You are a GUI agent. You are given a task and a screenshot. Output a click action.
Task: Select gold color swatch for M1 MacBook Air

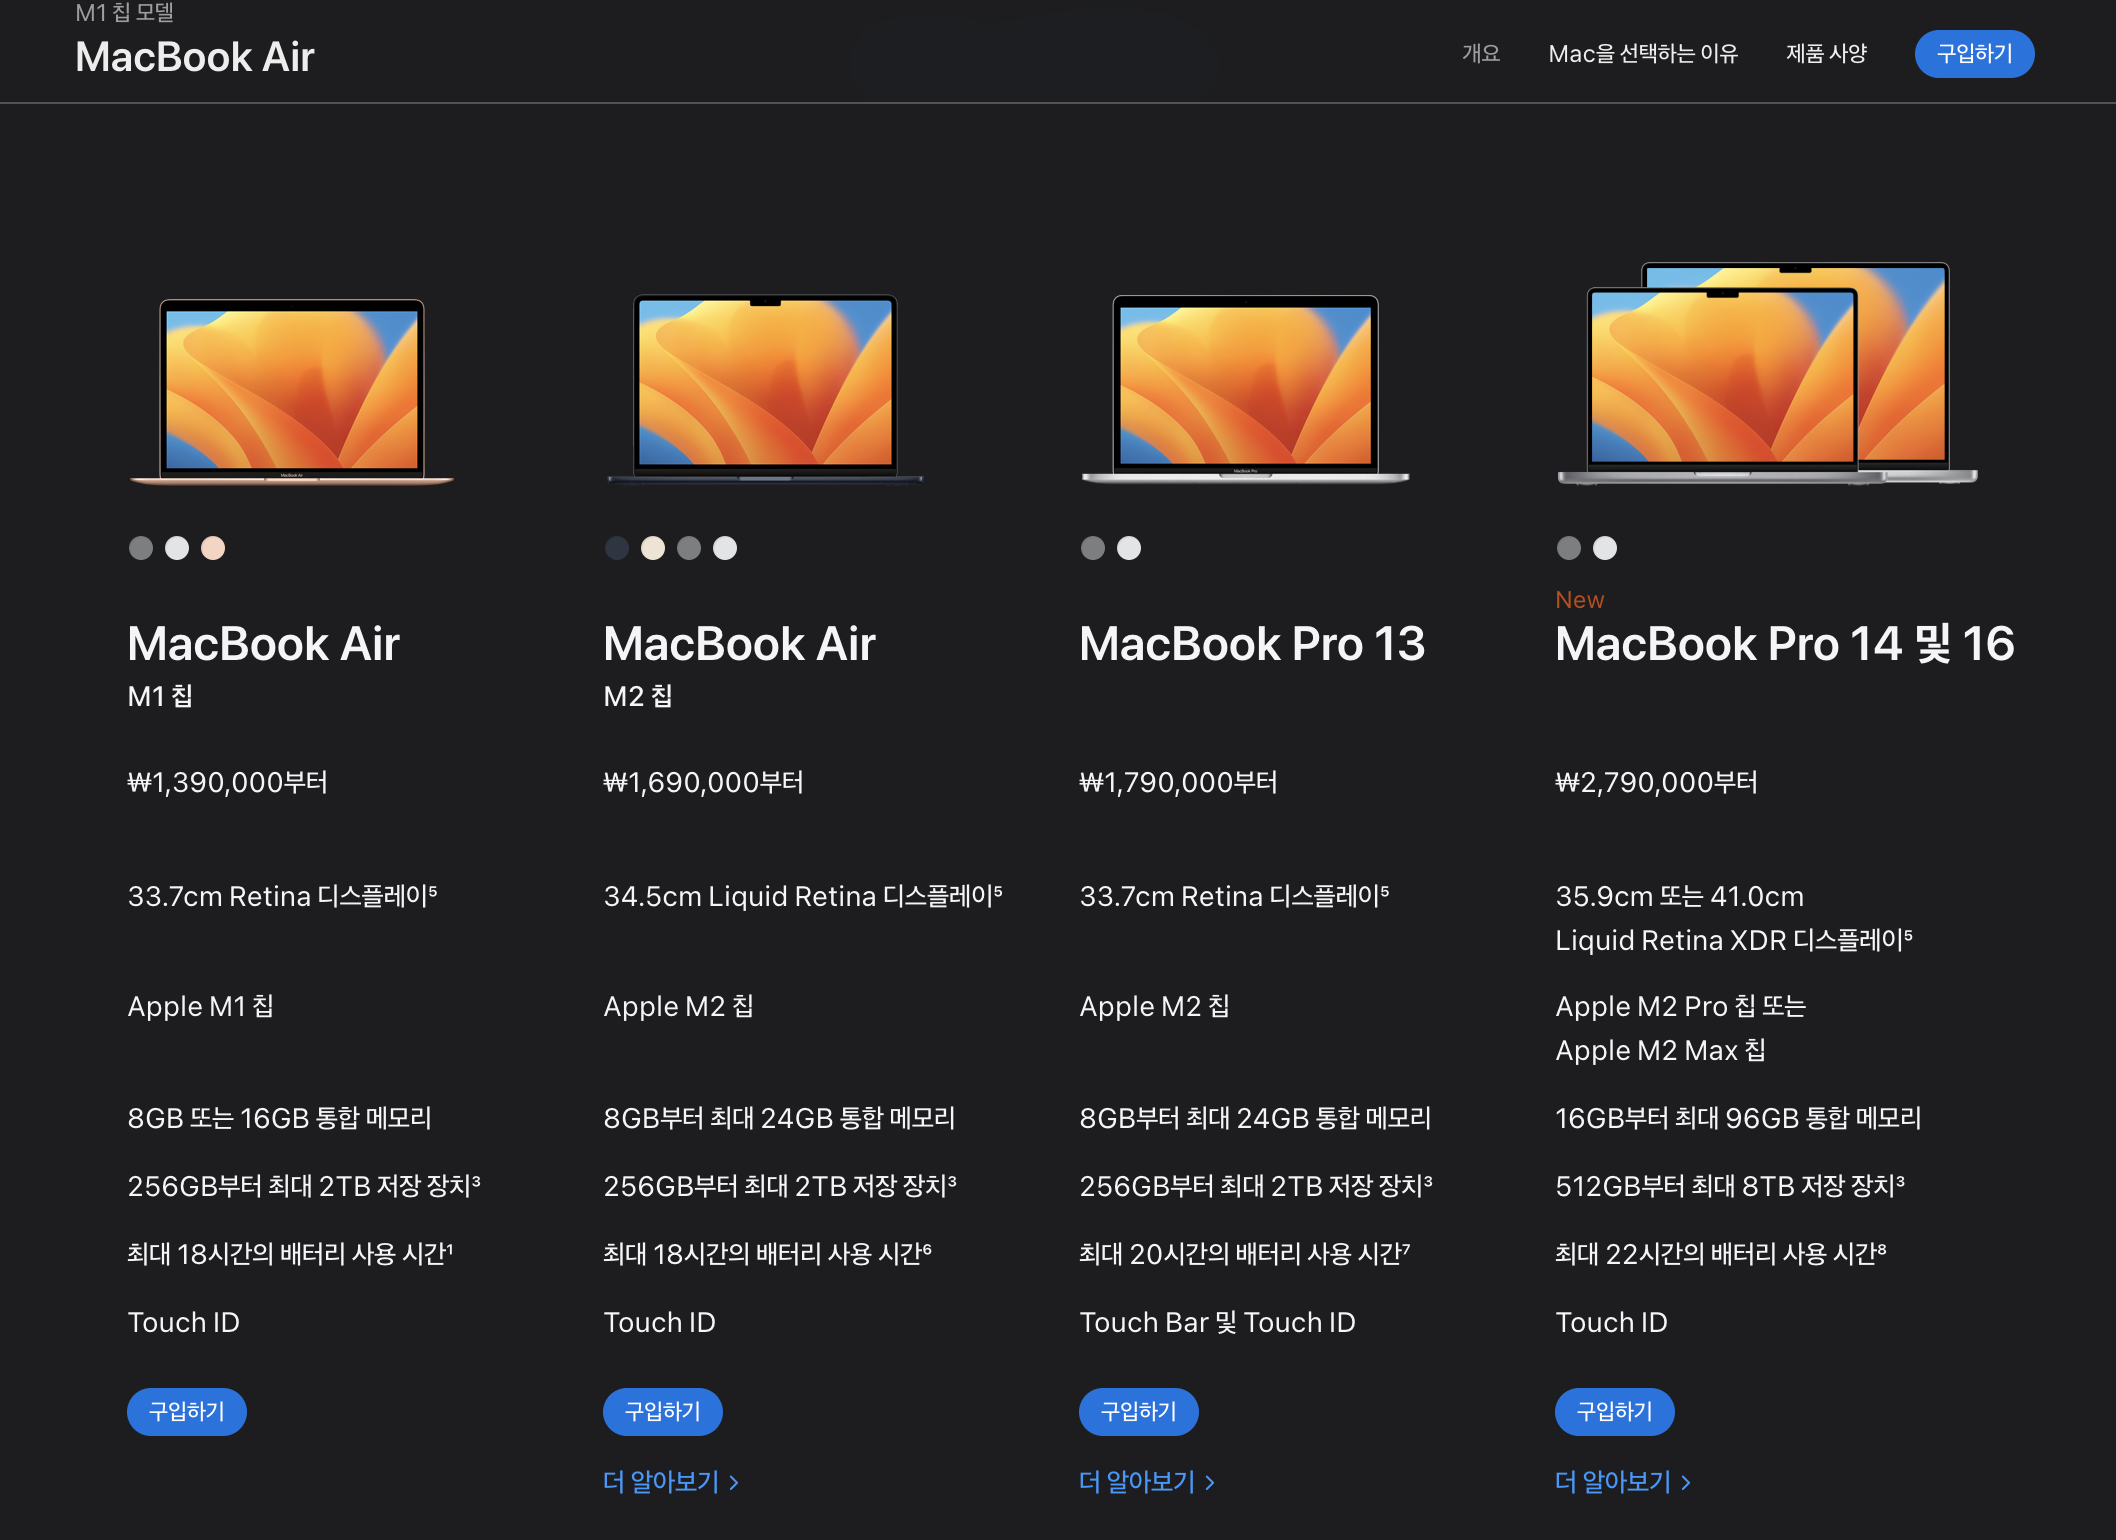pyautogui.click(x=213, y=548)
